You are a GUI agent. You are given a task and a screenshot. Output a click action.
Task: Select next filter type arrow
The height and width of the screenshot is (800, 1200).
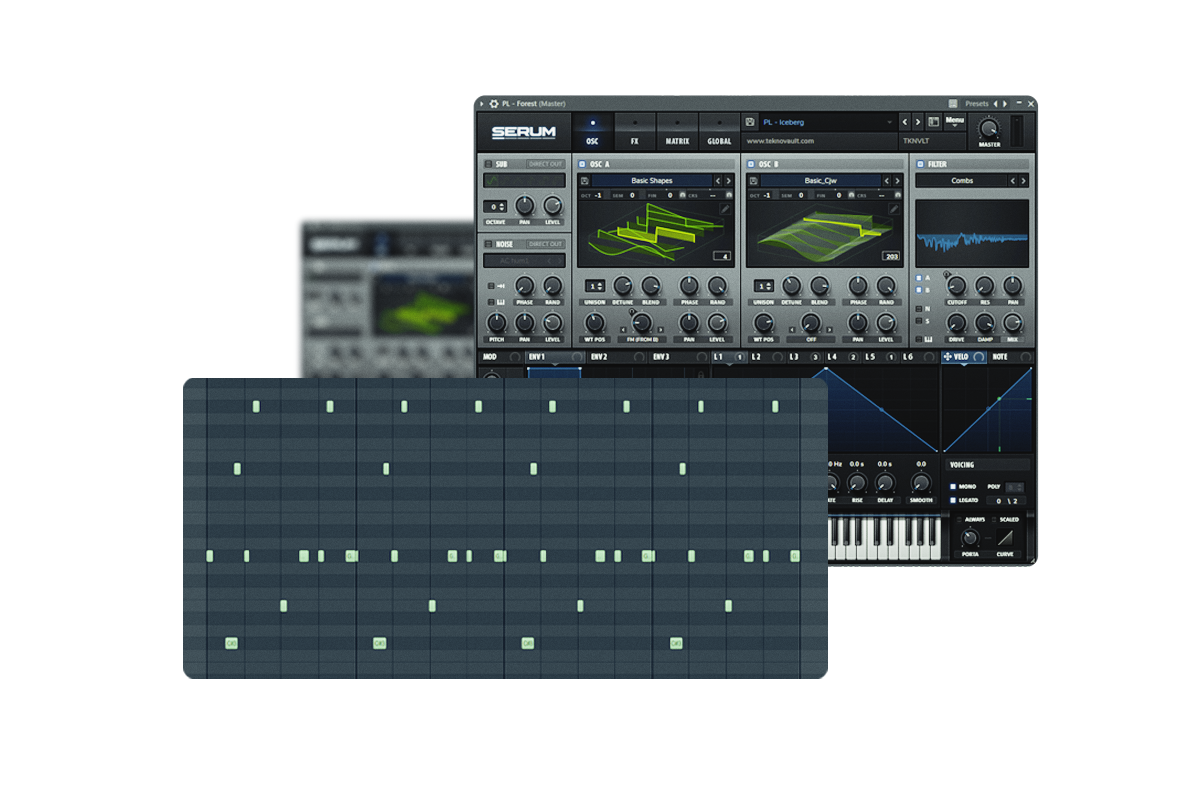pos(1023,181)
